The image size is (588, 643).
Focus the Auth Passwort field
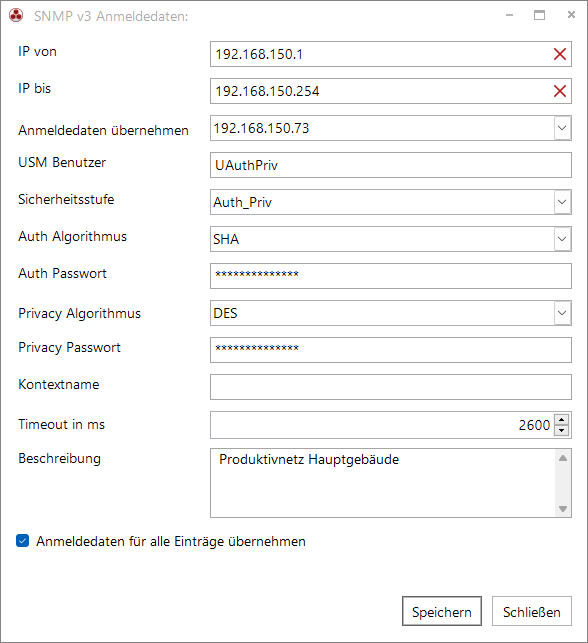click(x=391, y=276)
